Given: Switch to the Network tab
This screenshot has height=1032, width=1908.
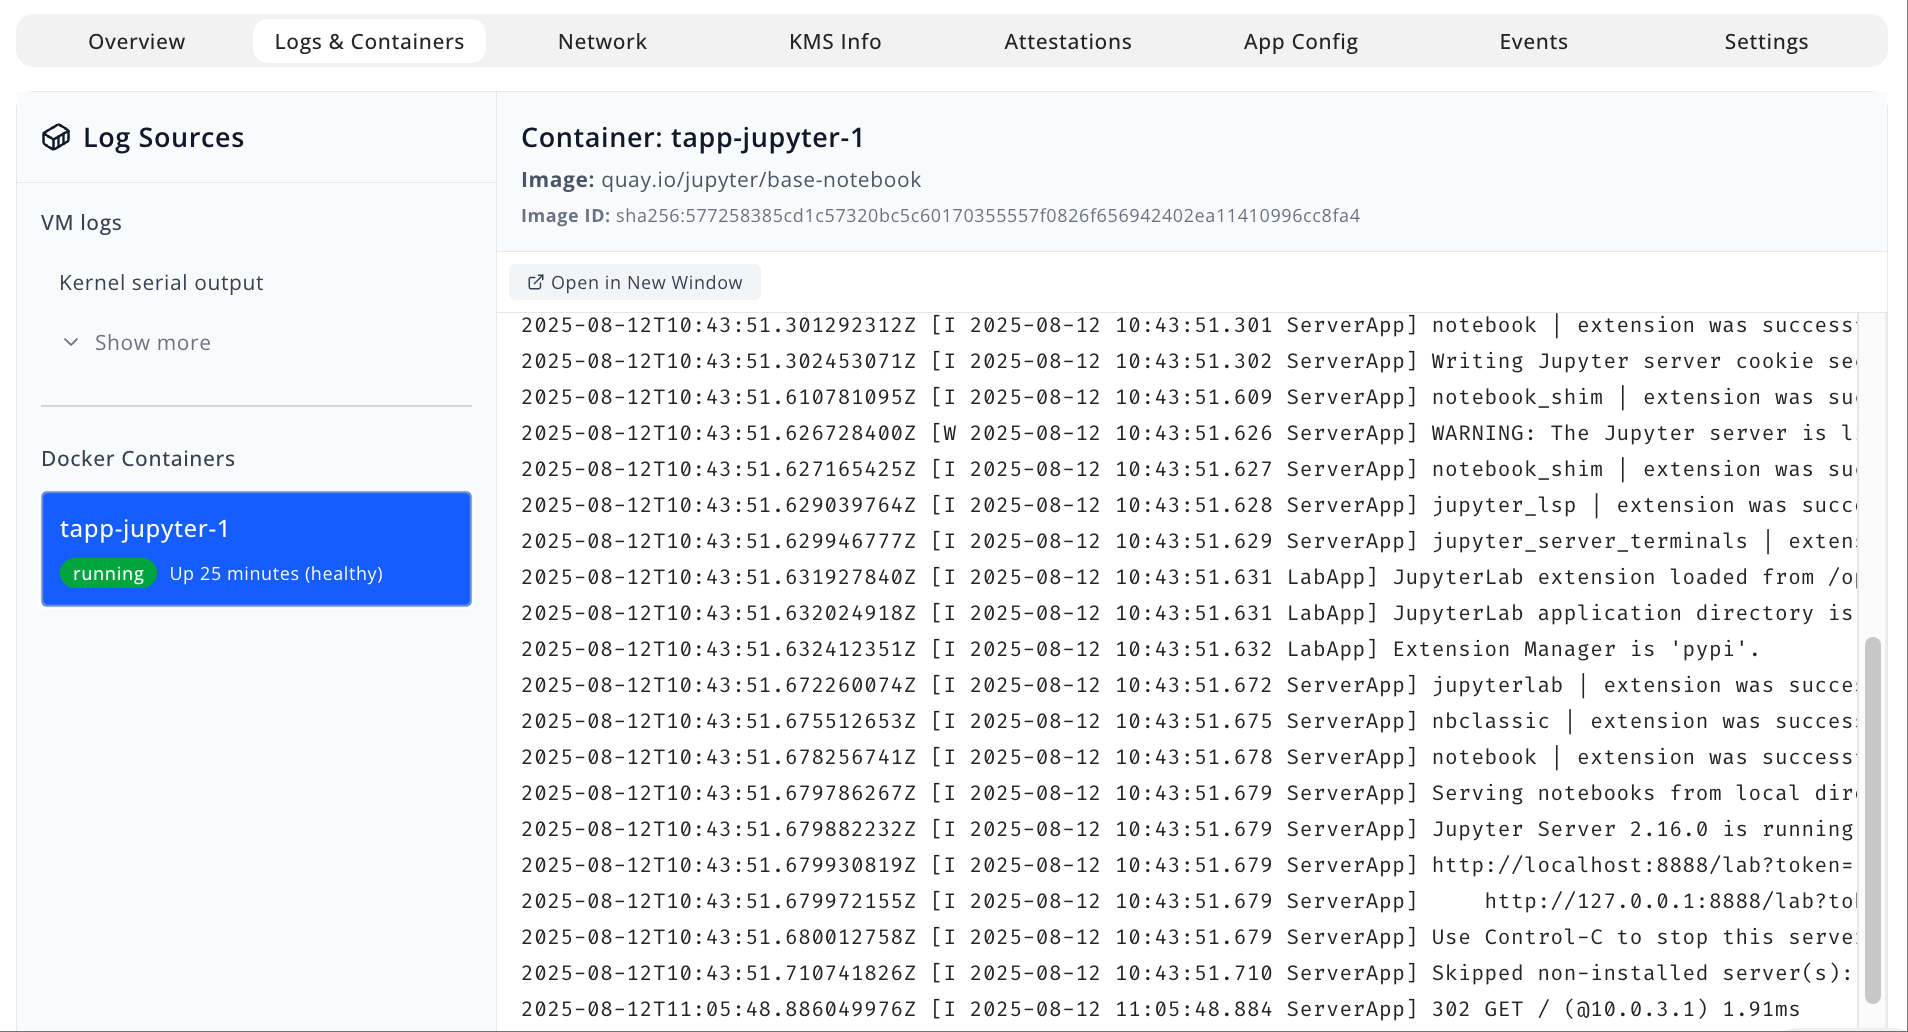Looking at the screenshot, I should 602,41.
